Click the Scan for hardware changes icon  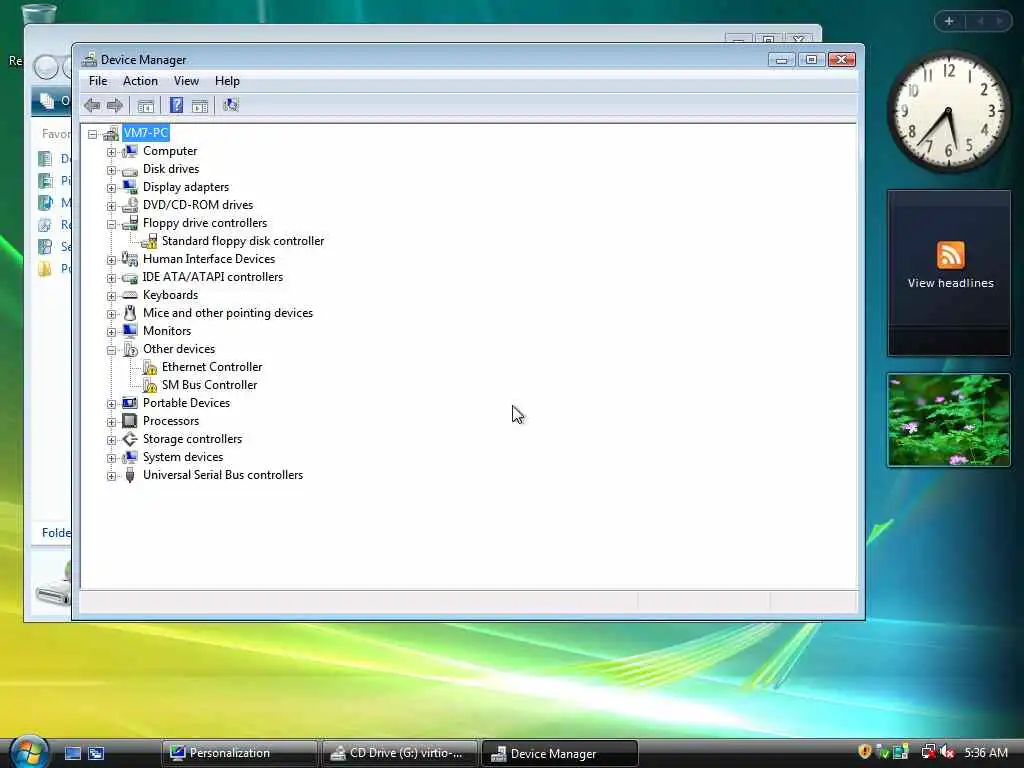tap(231, 105)
